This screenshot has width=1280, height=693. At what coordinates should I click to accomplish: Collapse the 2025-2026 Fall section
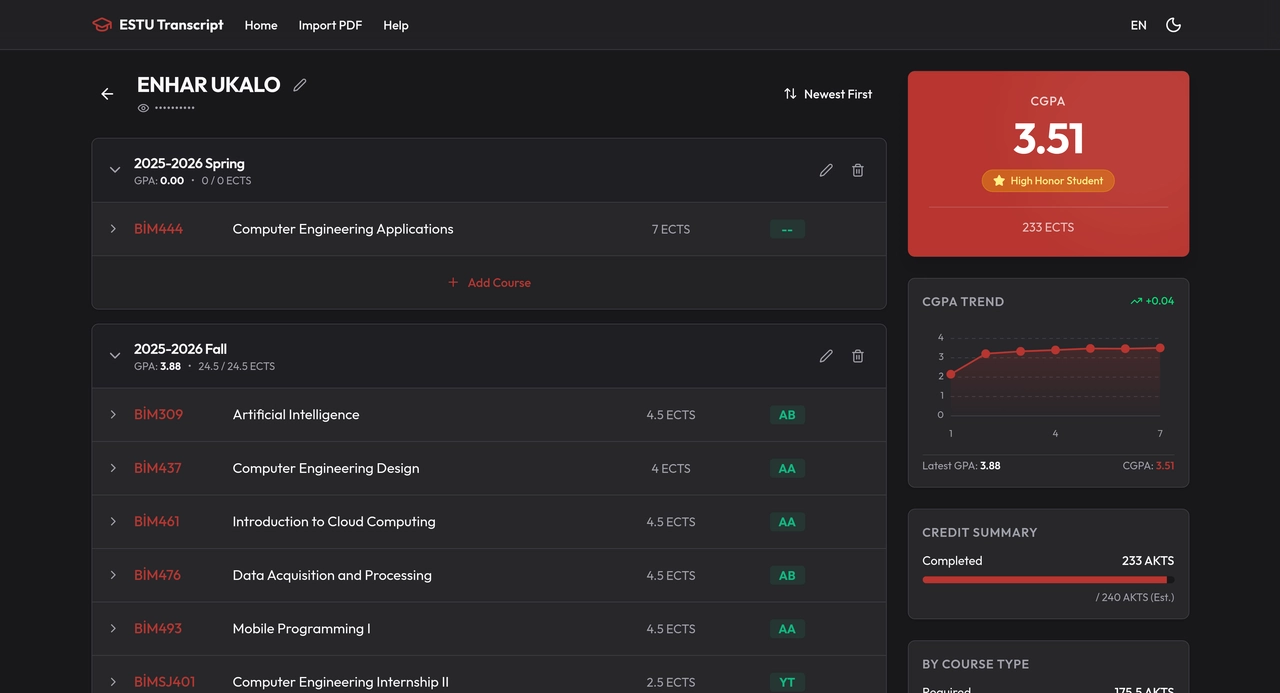point(114,356)
